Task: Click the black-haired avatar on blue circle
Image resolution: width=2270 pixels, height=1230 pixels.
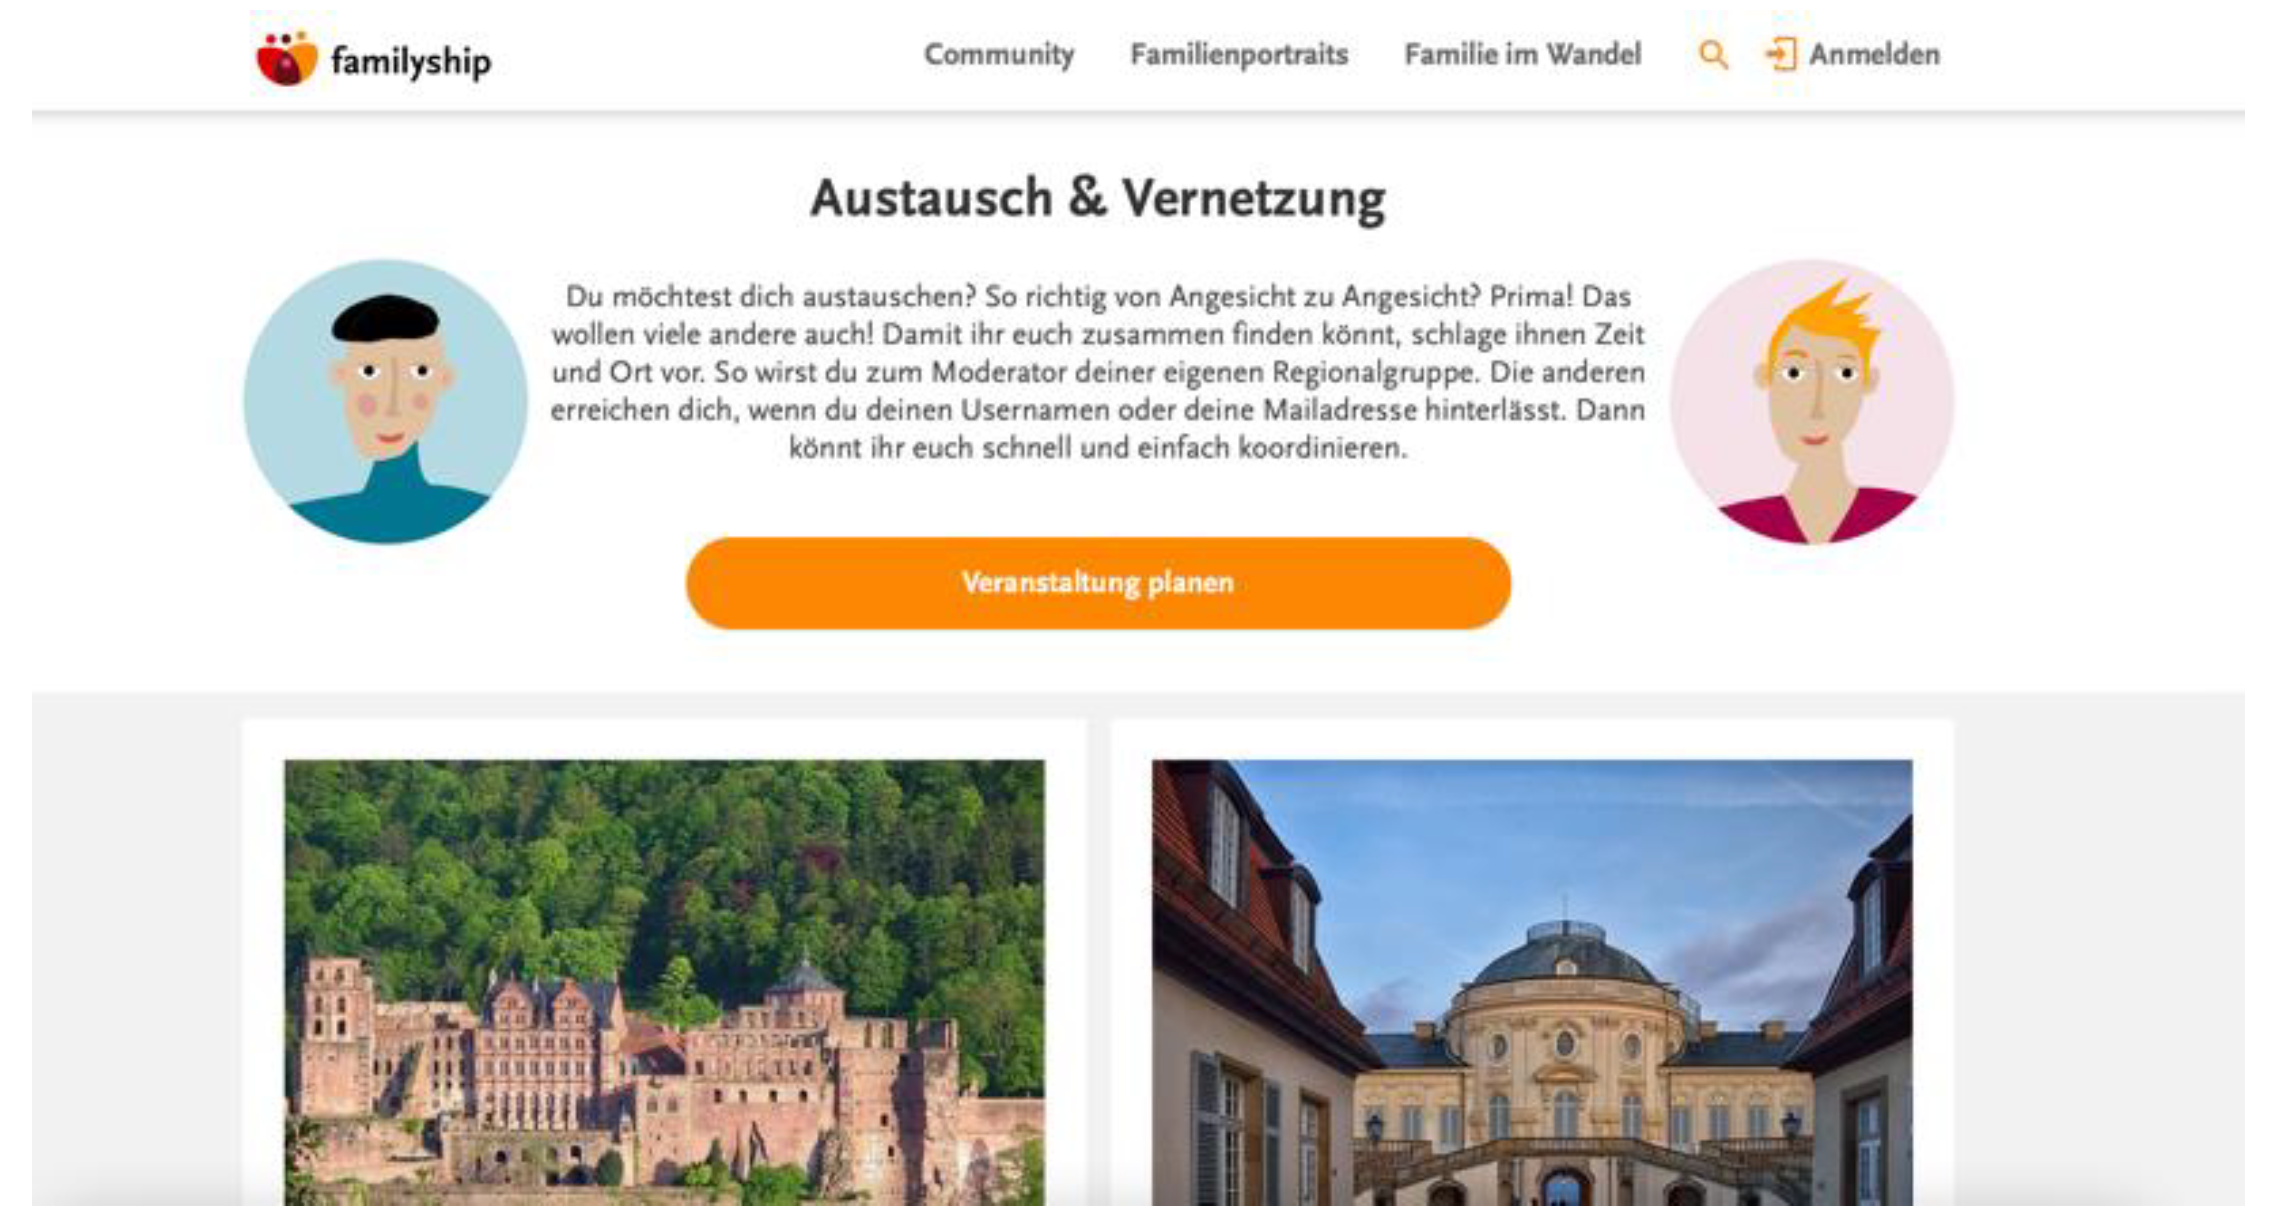Action: pyautogui.click(x=385, y=402)
